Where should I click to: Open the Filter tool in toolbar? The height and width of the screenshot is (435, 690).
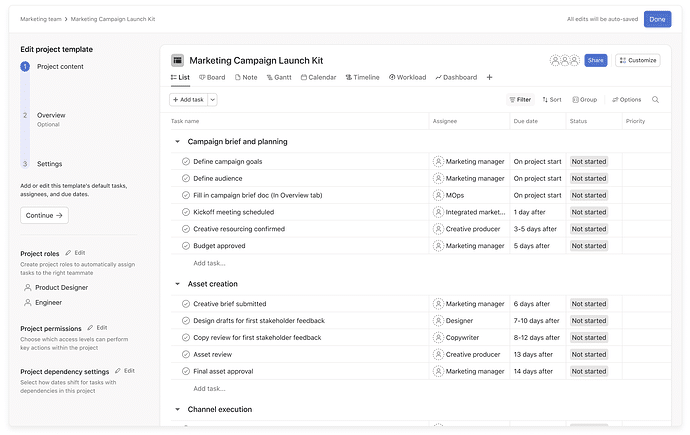[x=520, y=100]
